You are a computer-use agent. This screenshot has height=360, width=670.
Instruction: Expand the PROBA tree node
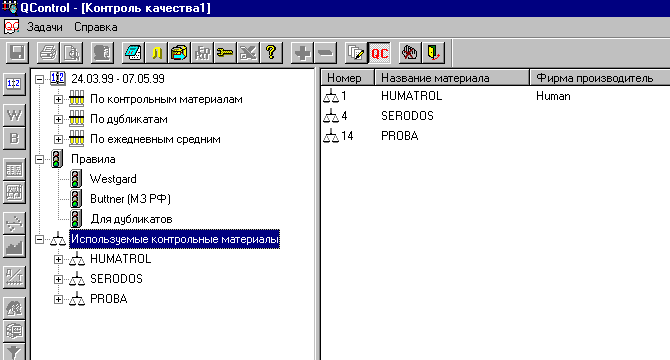(58, 299)
